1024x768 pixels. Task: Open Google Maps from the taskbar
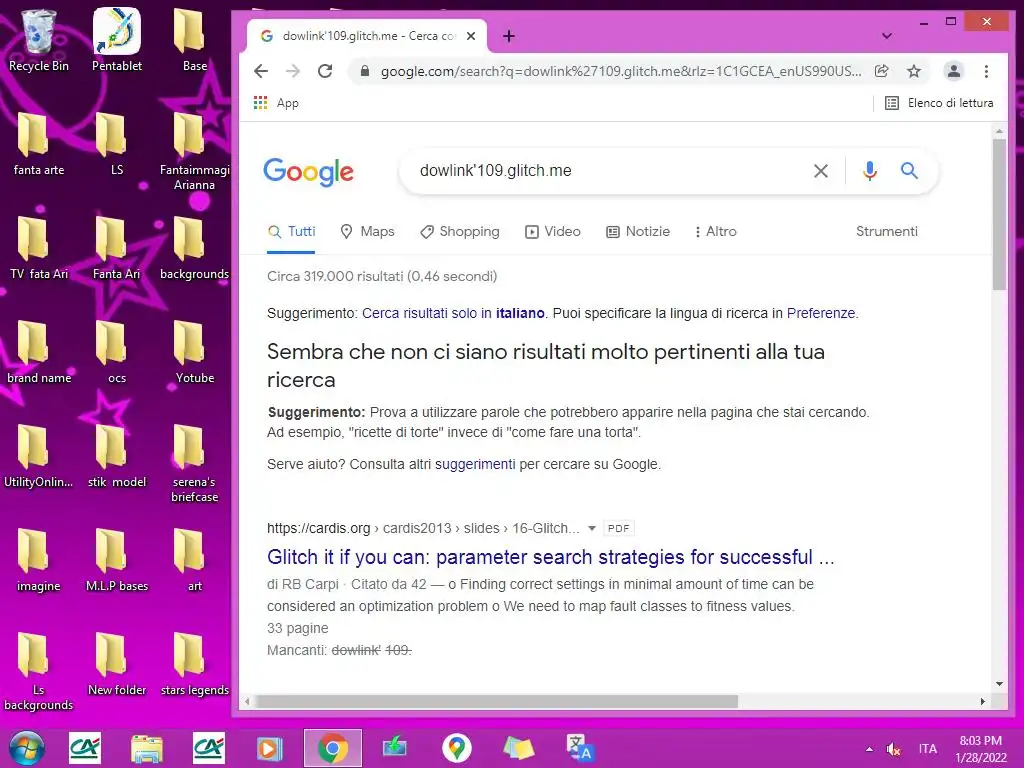click(456, 748)
